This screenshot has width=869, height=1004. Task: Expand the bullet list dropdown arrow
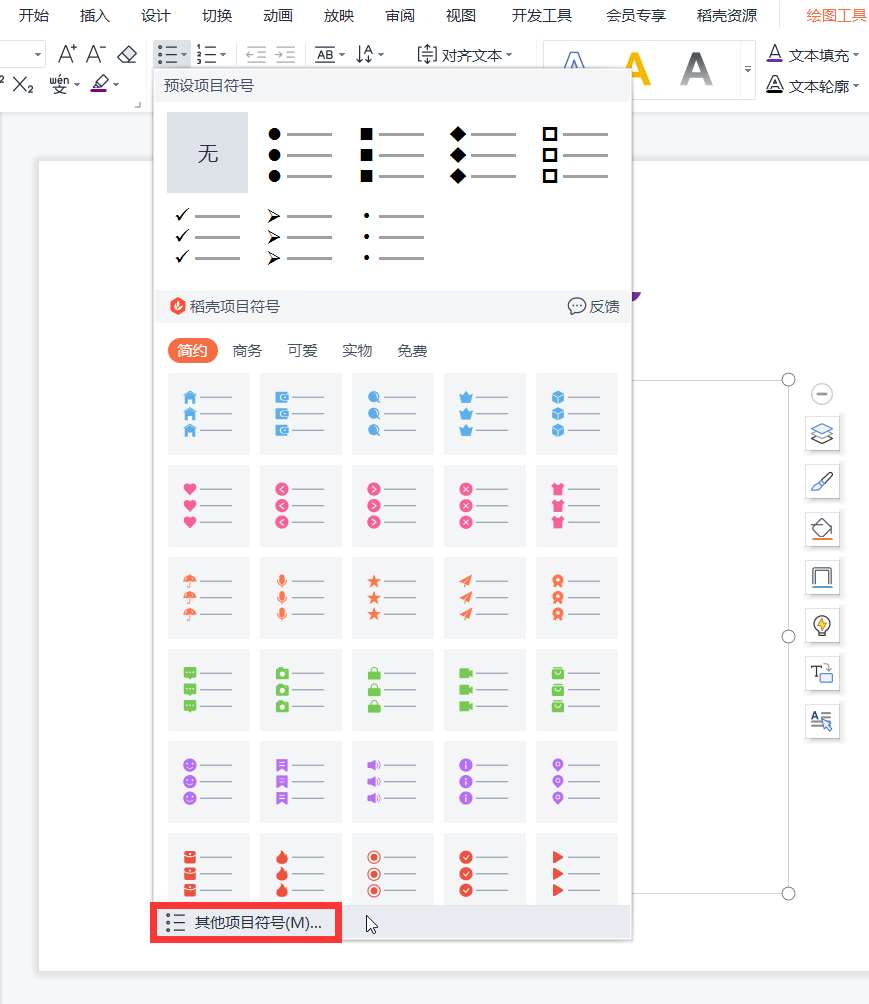(x=184, y=55)
